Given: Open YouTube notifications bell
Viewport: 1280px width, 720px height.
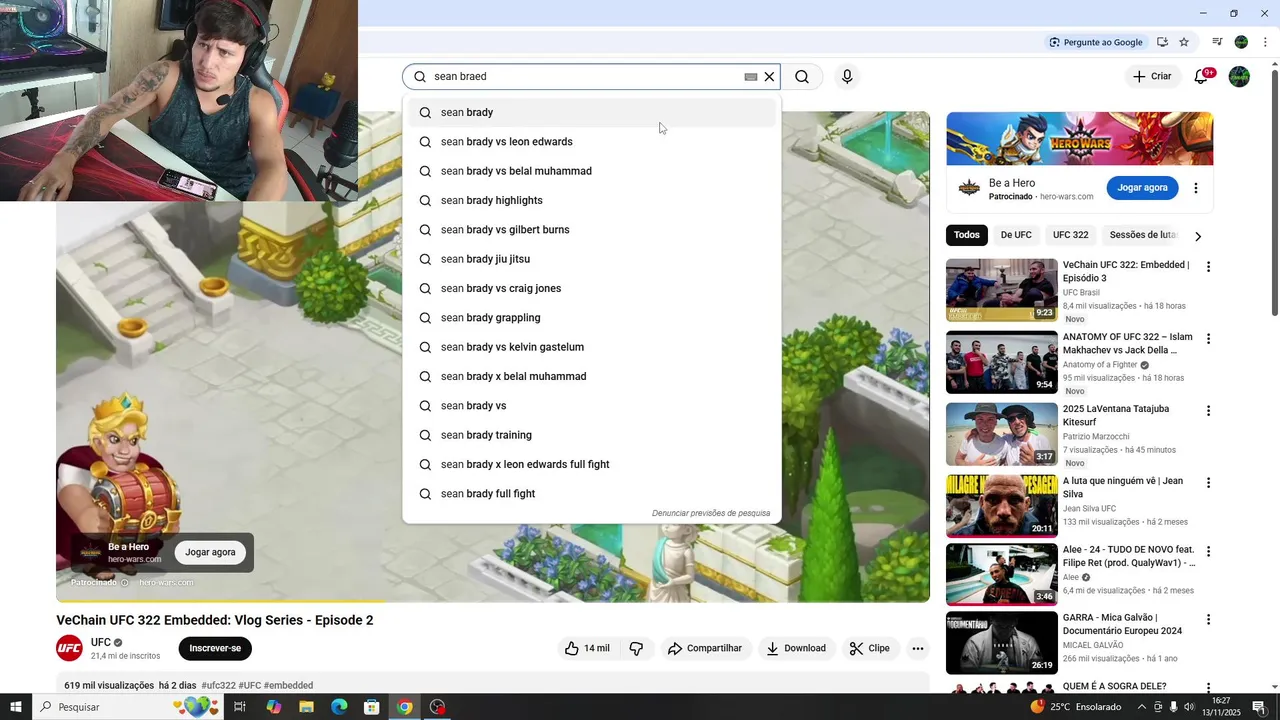Looking at the screenshot, I should [x=1201, y=76].
